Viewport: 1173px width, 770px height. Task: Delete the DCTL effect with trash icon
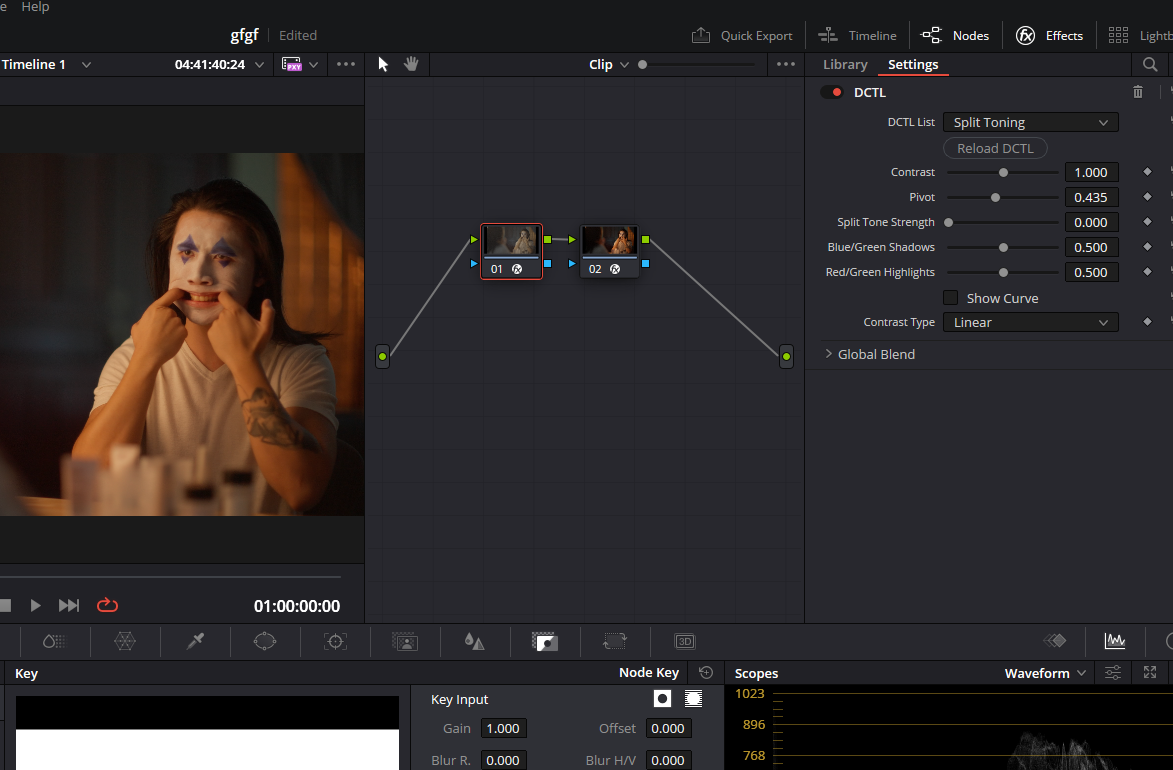pos(1138,91)
